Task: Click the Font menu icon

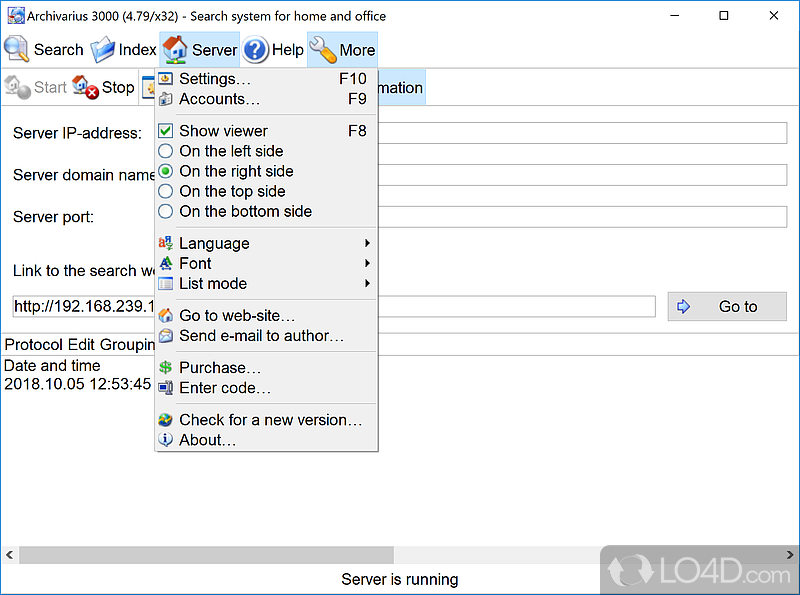Action: 165,263
